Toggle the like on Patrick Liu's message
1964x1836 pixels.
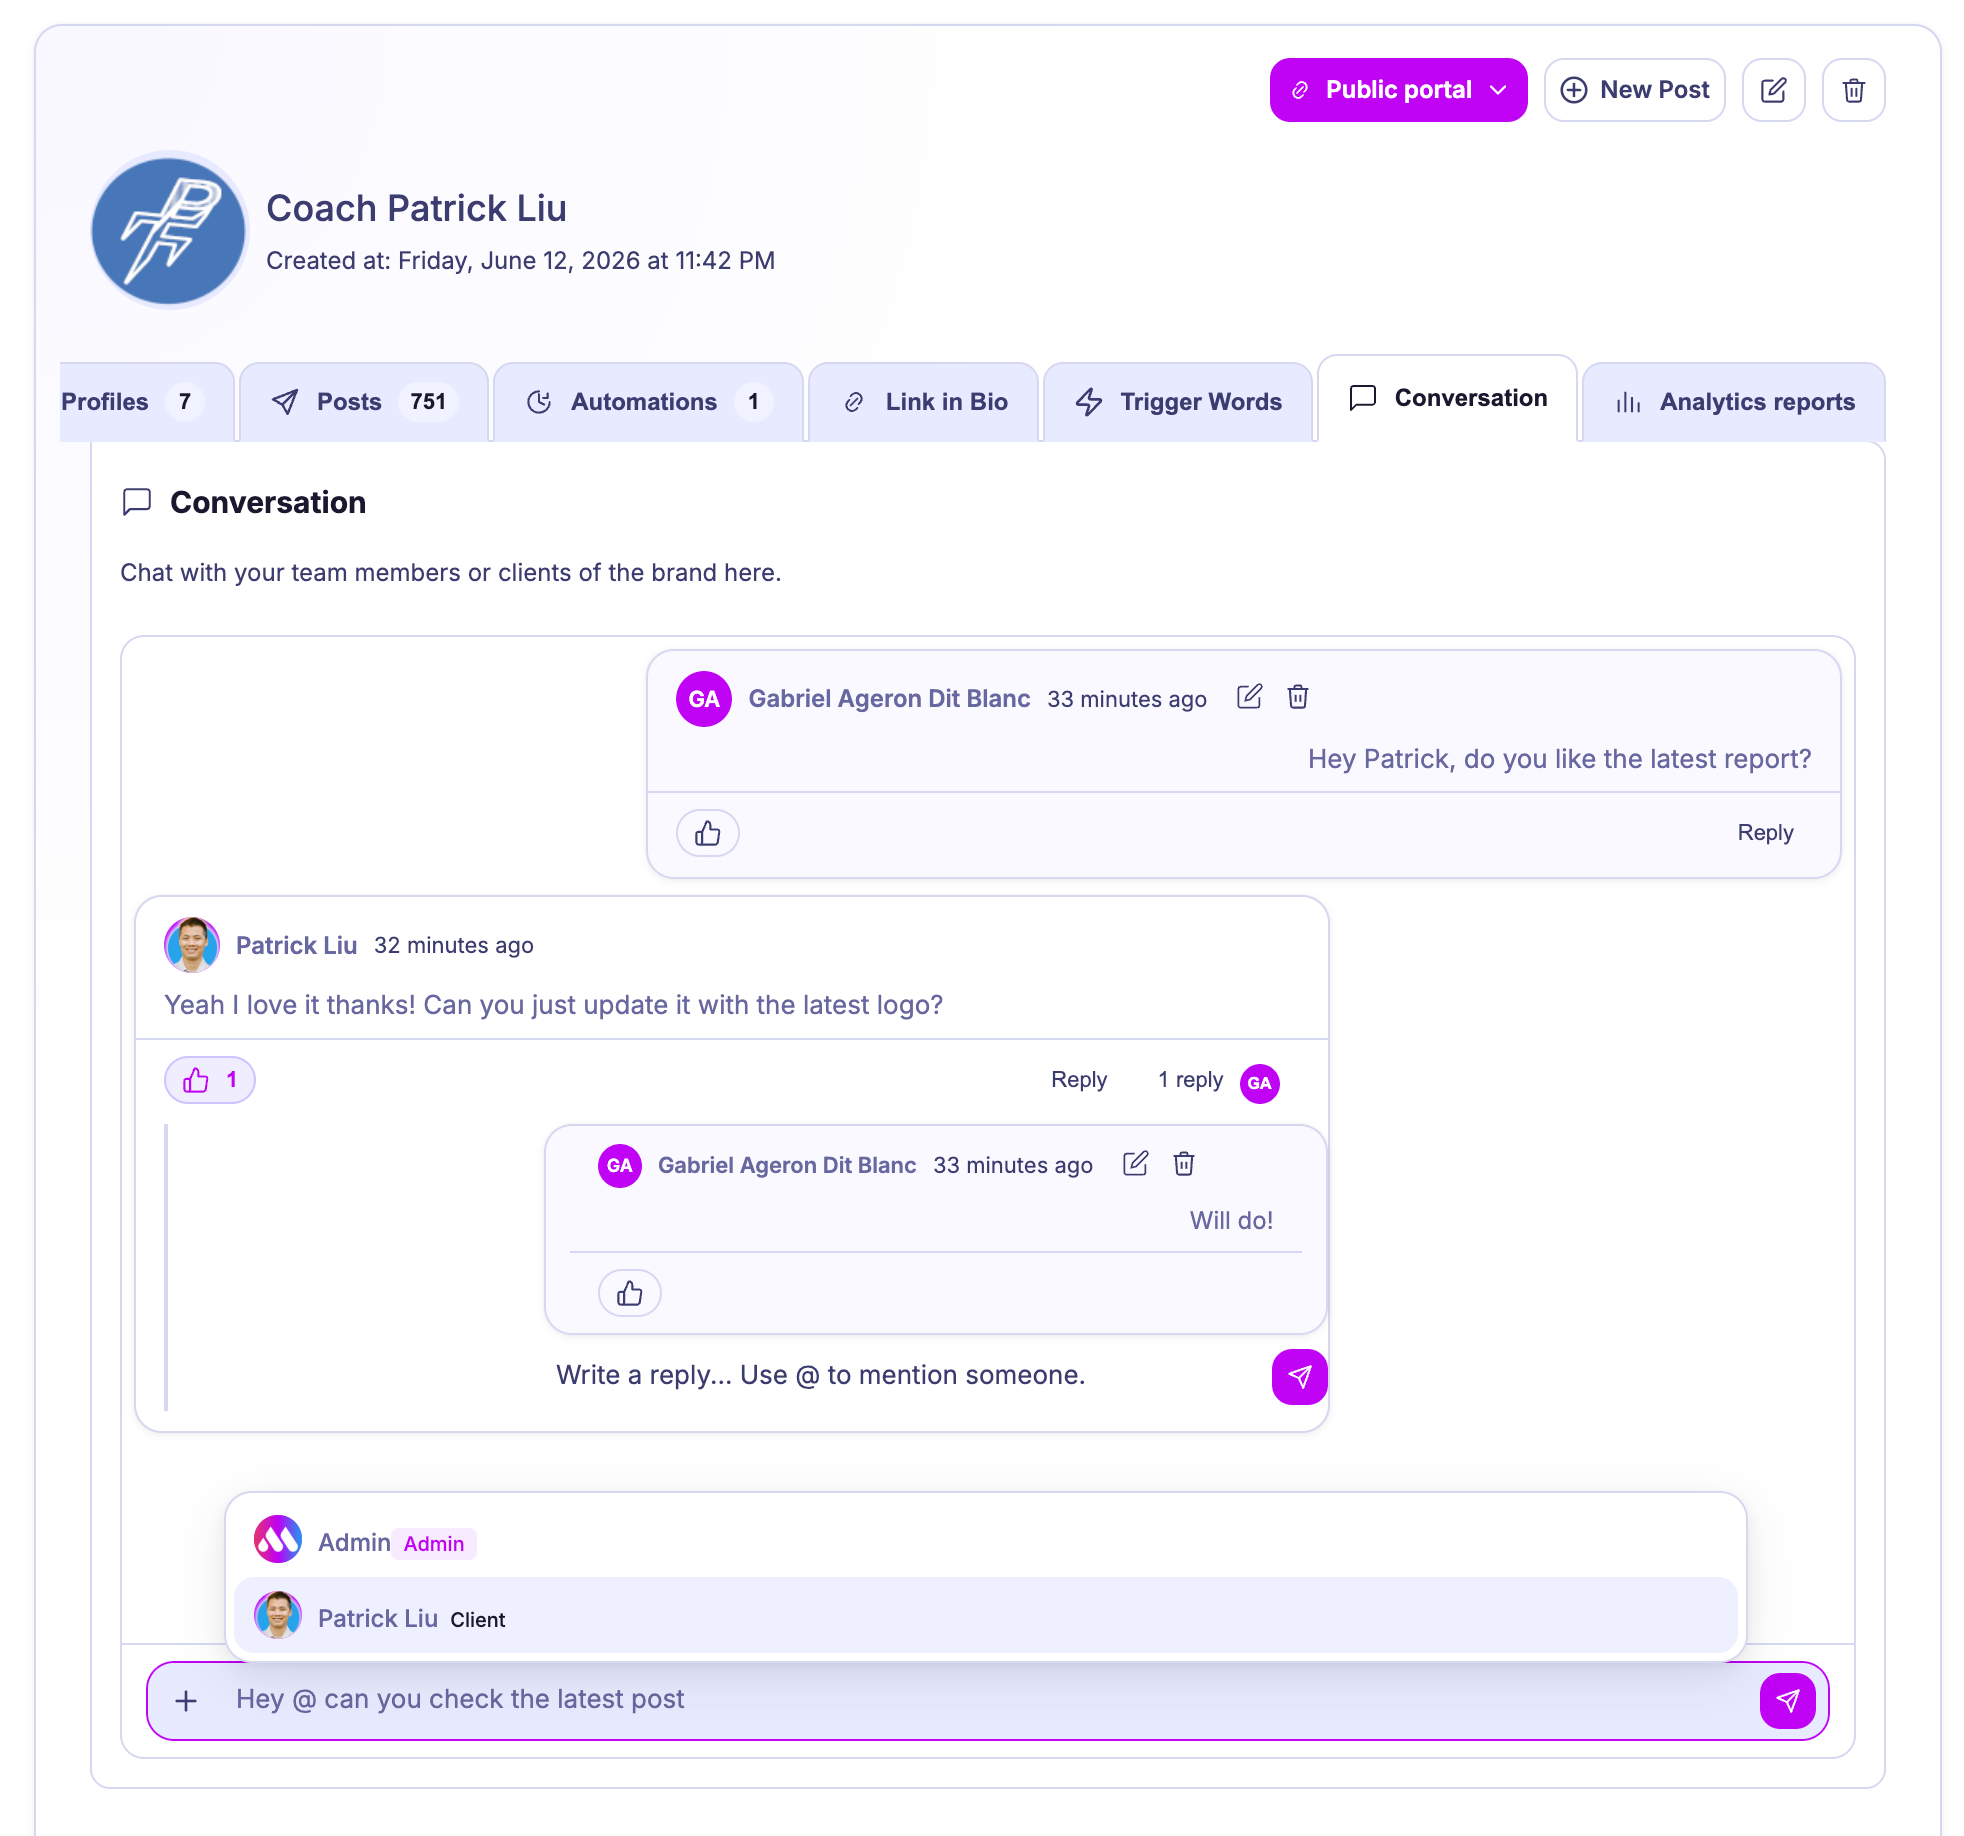210,1080
